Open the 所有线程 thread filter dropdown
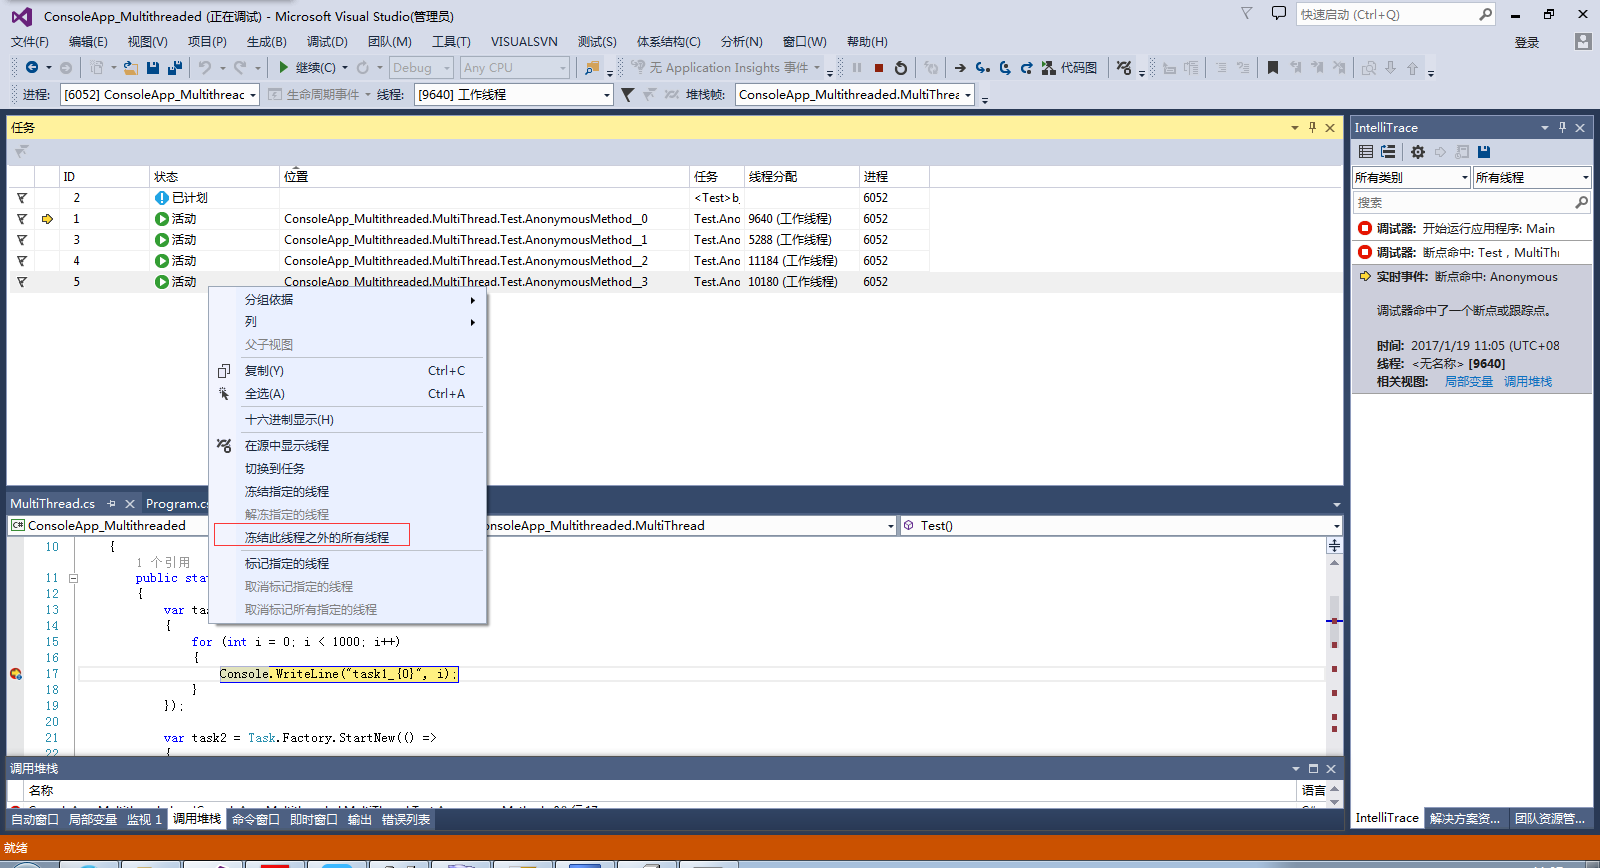The image size is (1600, 868). click(1532, 177)
